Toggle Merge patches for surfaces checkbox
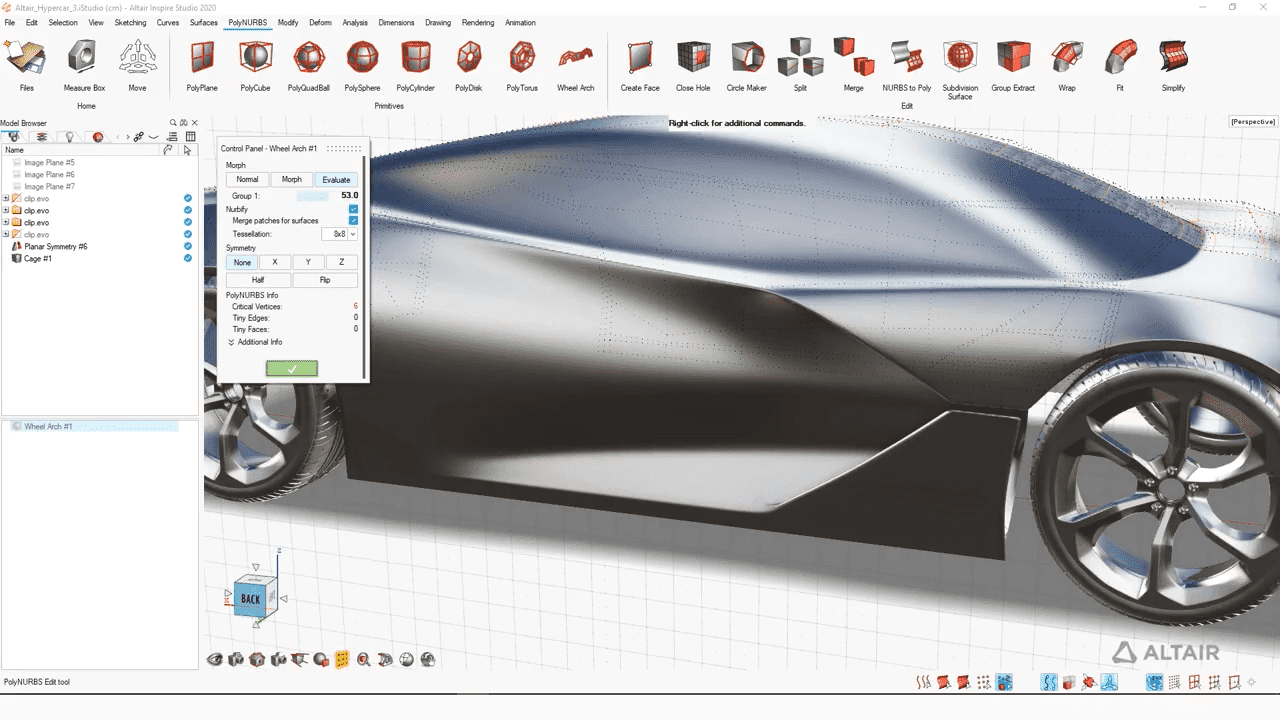Viewport: 1280px width, 720px height. pyautogui.click(x=353, y=221)
